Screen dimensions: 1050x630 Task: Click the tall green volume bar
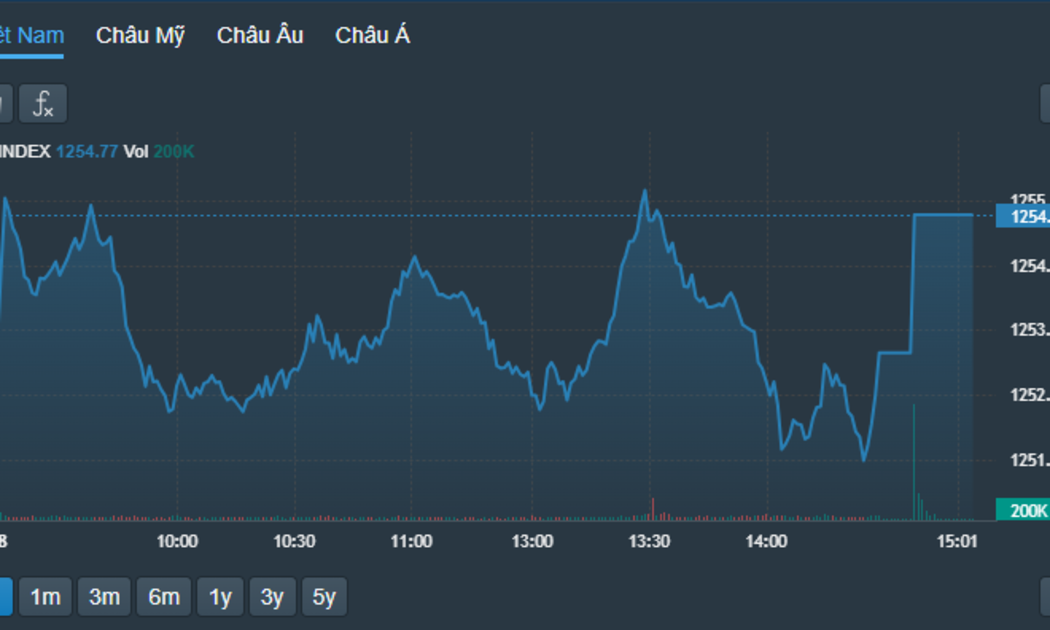(x=914, y=462)
